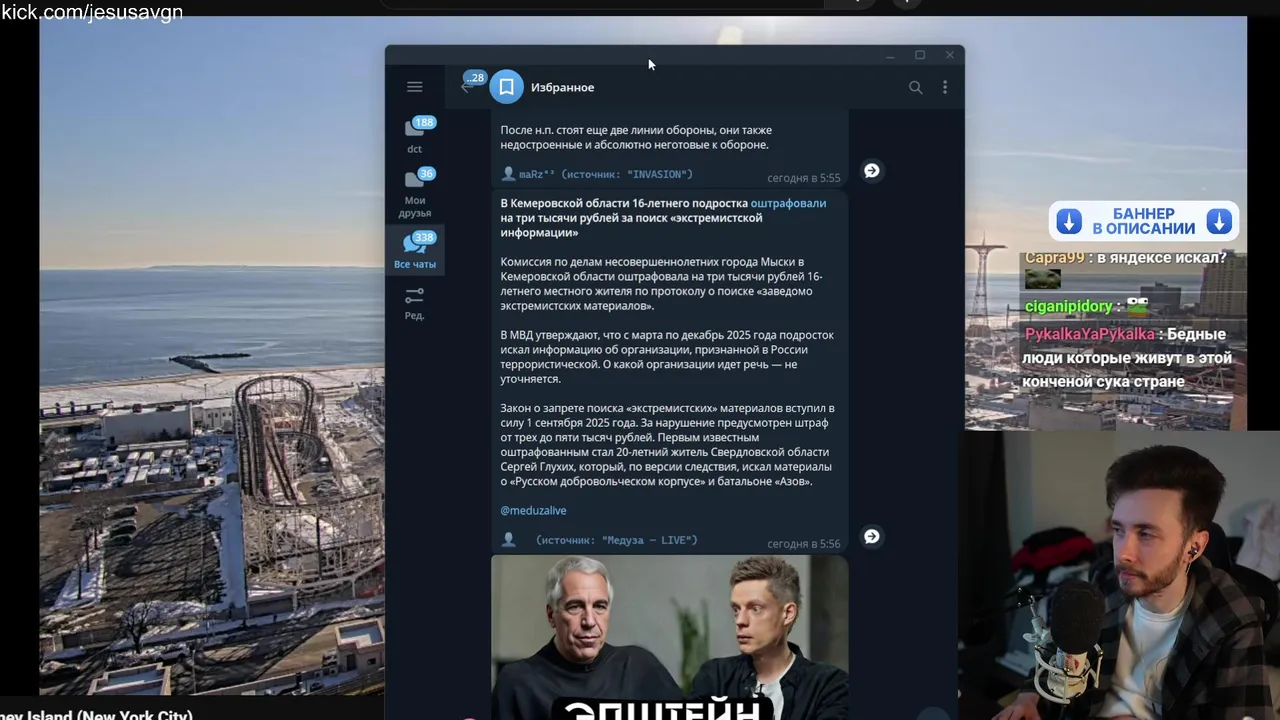Select the Все чаты folder
The height and width of the screenshot is (720, 1280).
(415, 250)
